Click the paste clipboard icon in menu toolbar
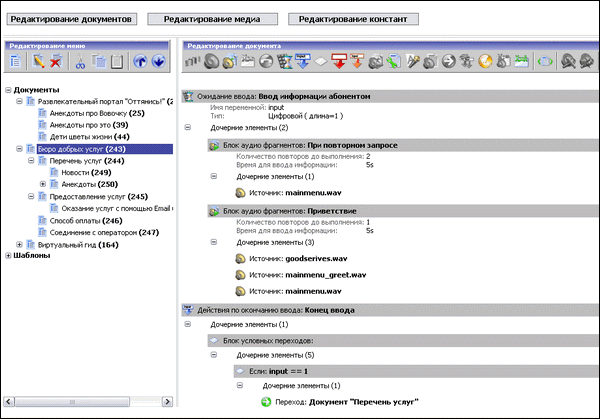The height and width of the screenshot is (419, 600). pyautogui.click(x=117, y=62)
